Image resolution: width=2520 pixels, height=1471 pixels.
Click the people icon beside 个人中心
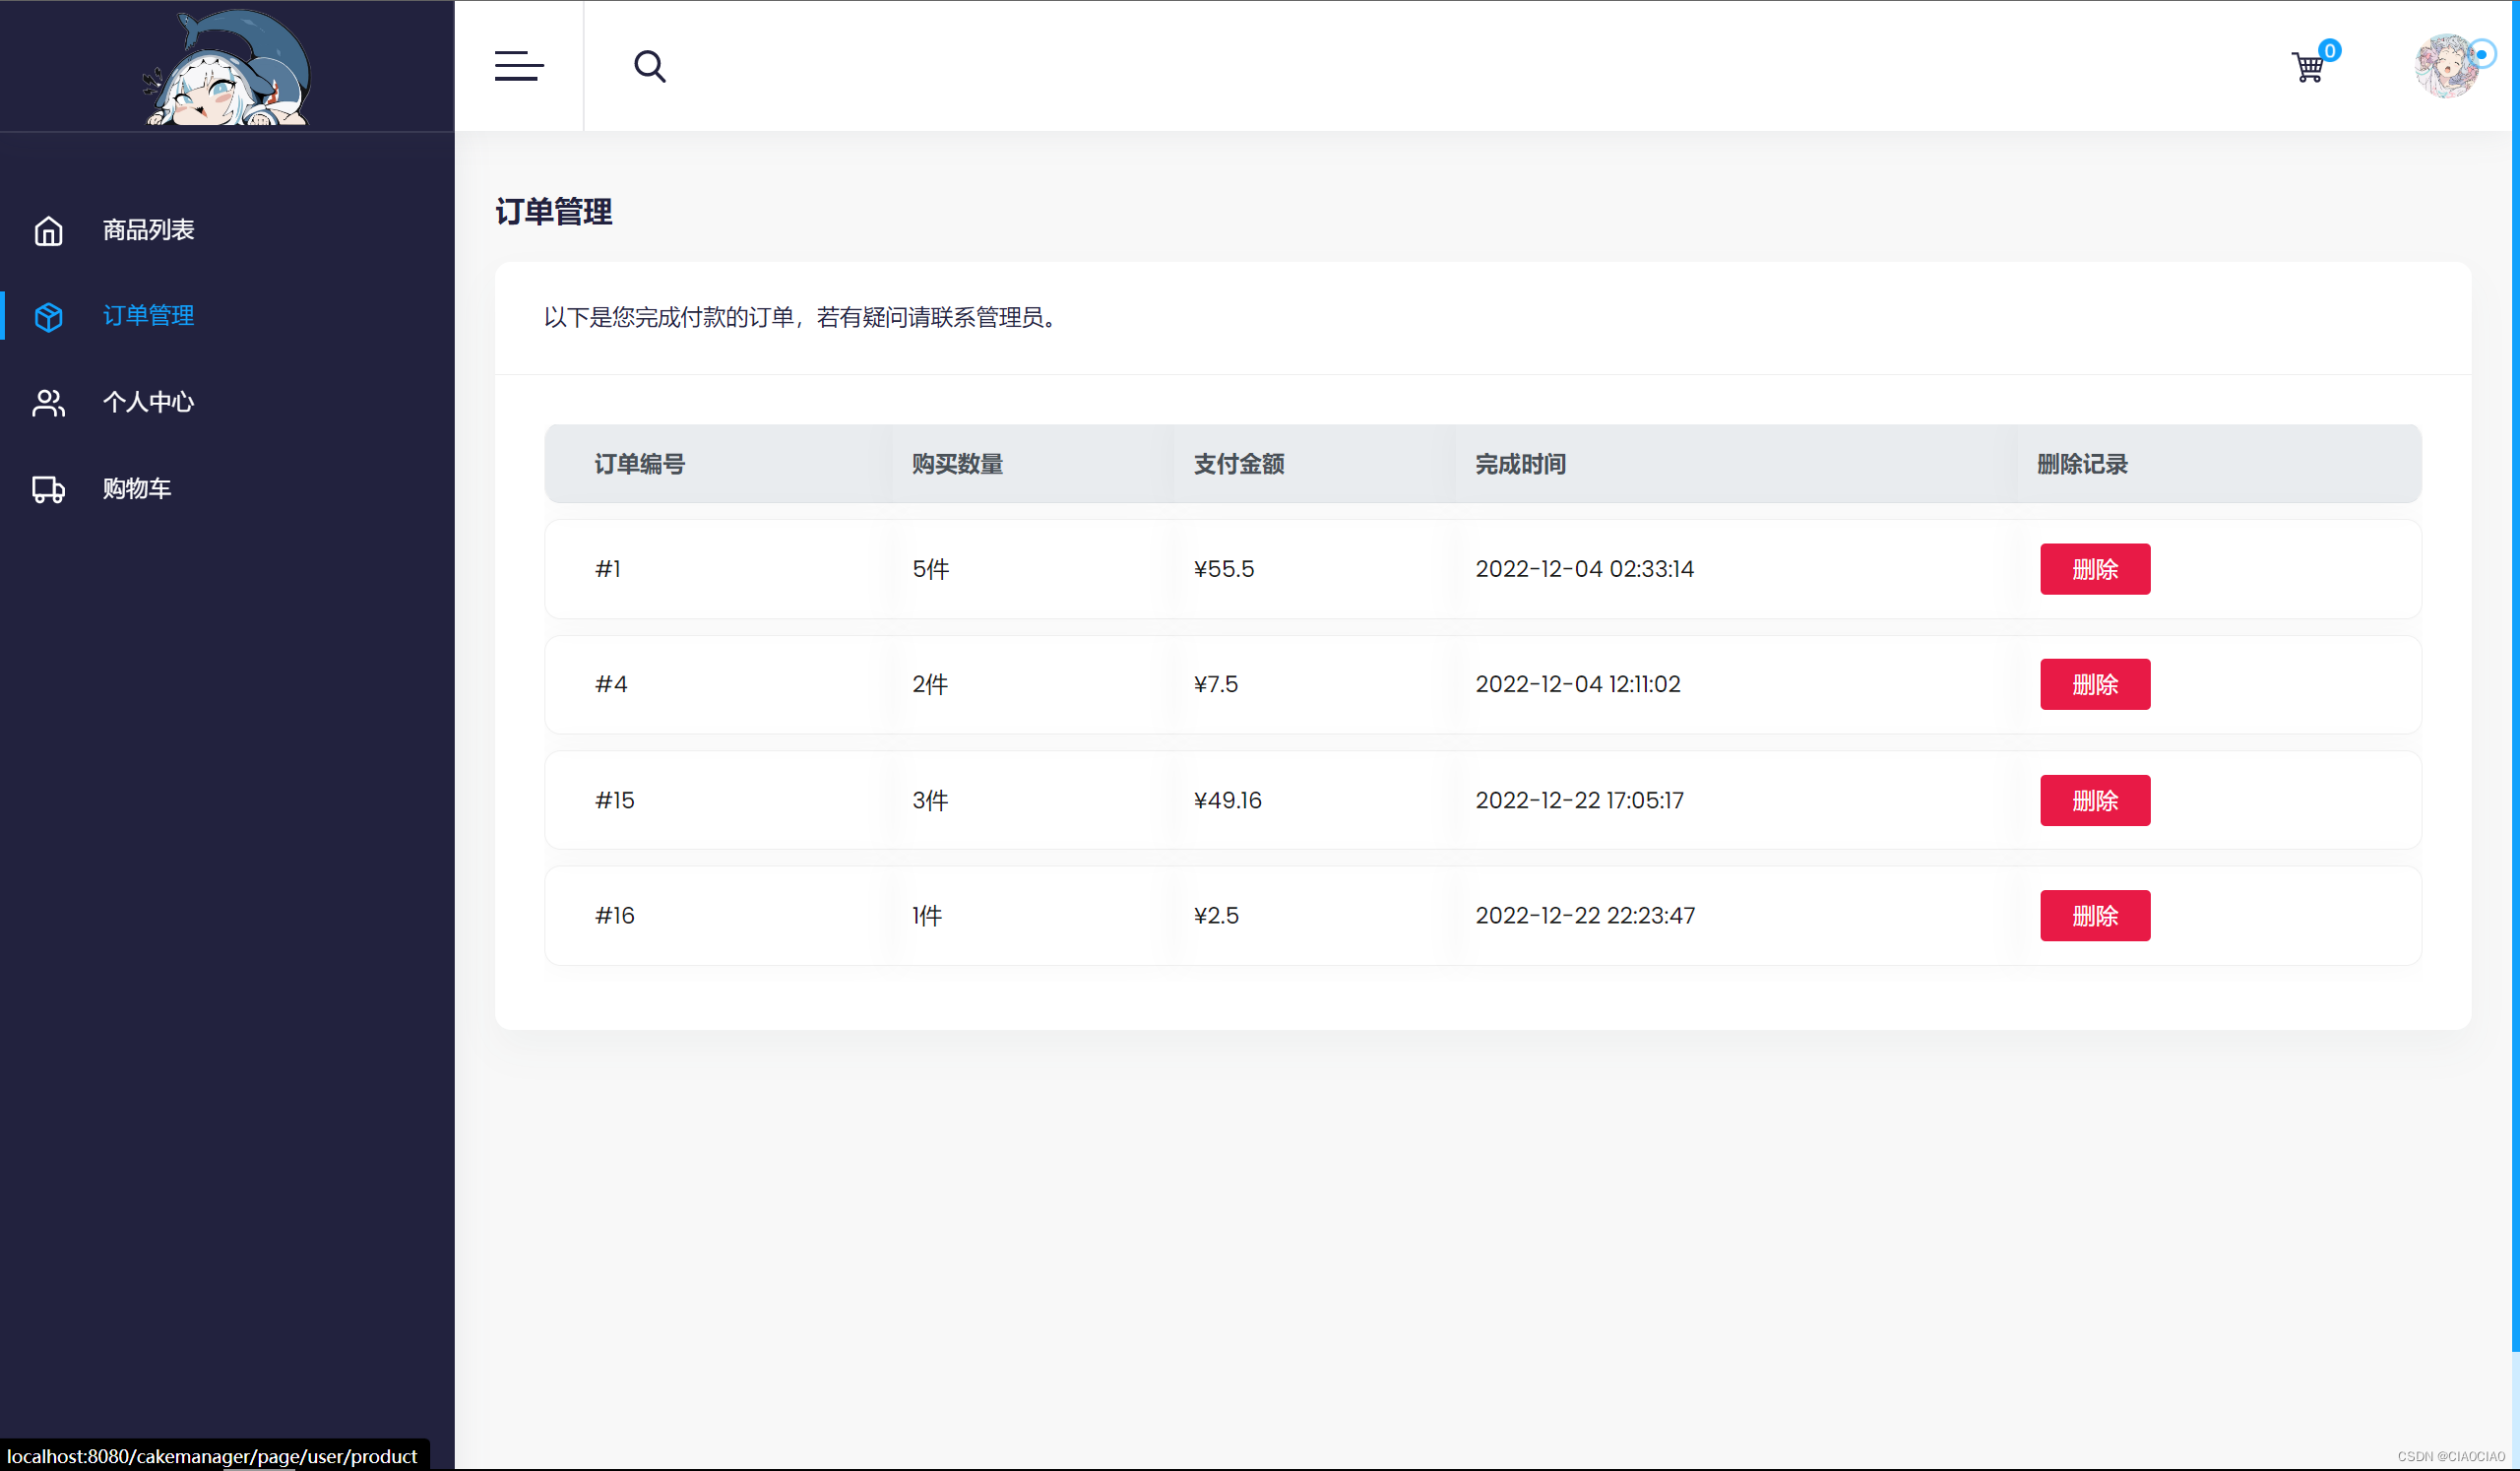click(x=48, y=403)
